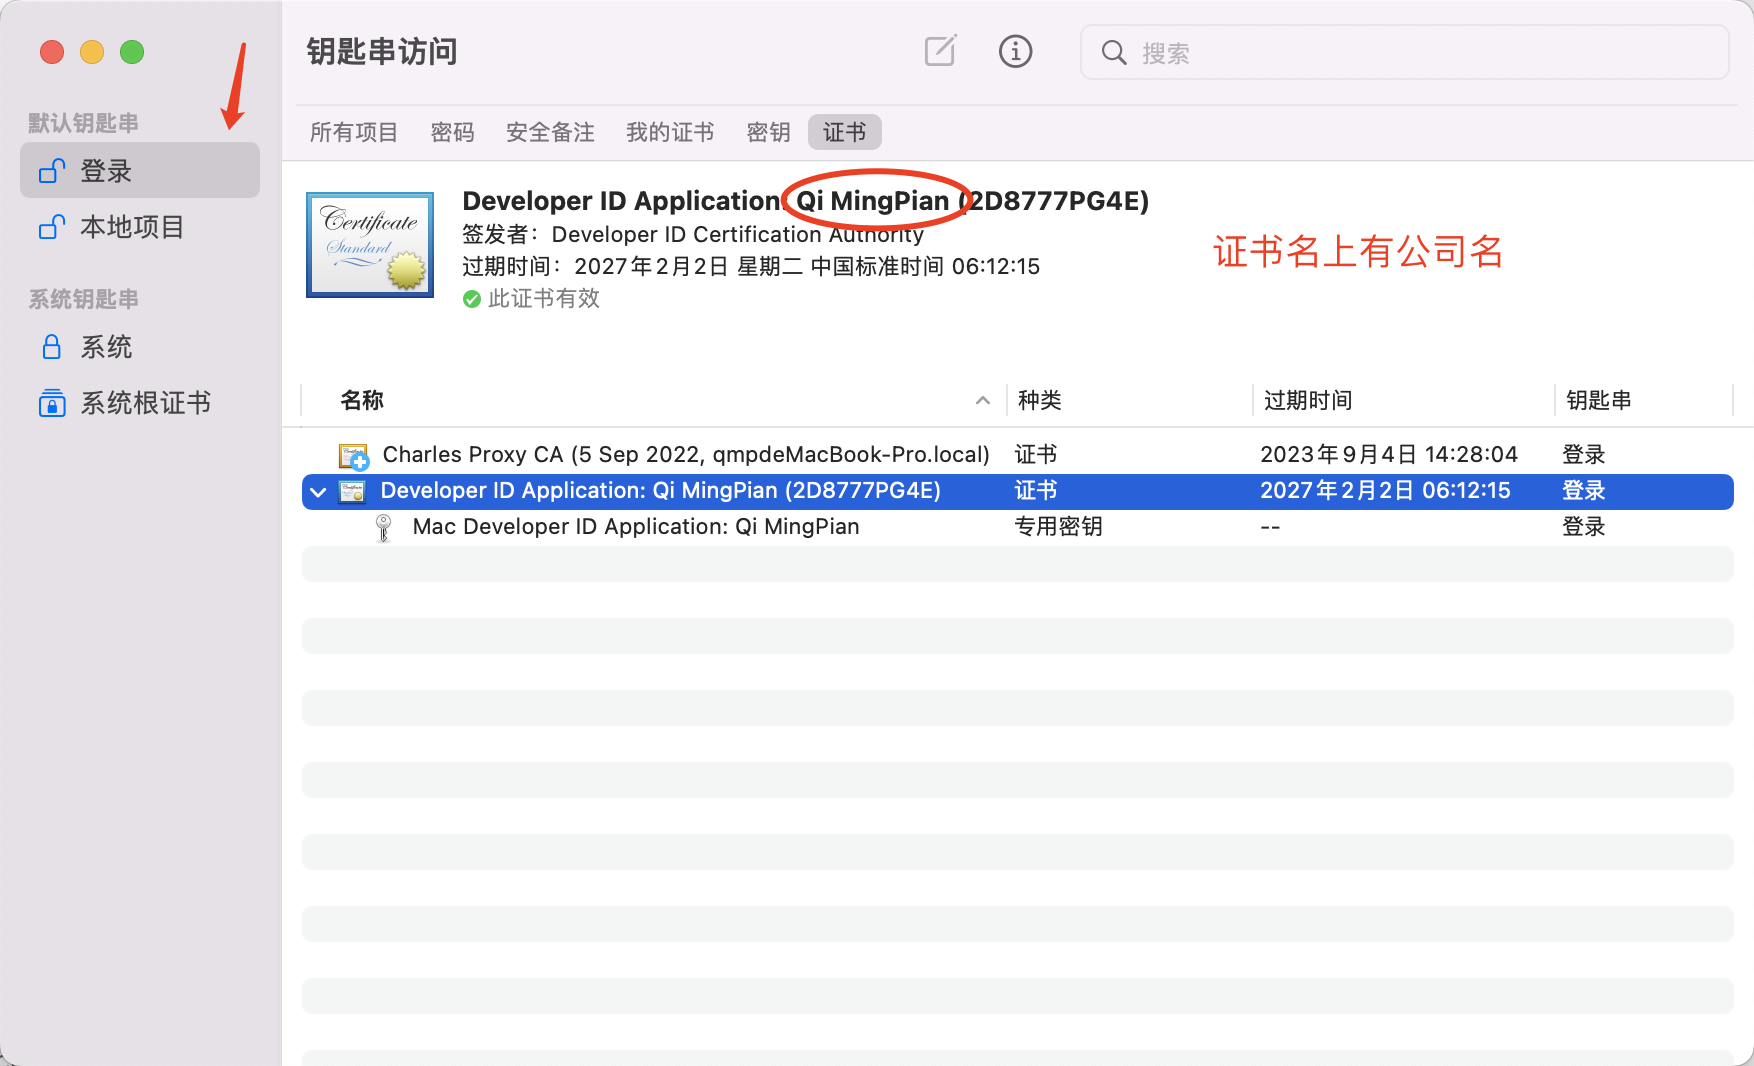Click 登录 keychain cell in private key row
1754x1066 pixels.
tap(1584, 527)
